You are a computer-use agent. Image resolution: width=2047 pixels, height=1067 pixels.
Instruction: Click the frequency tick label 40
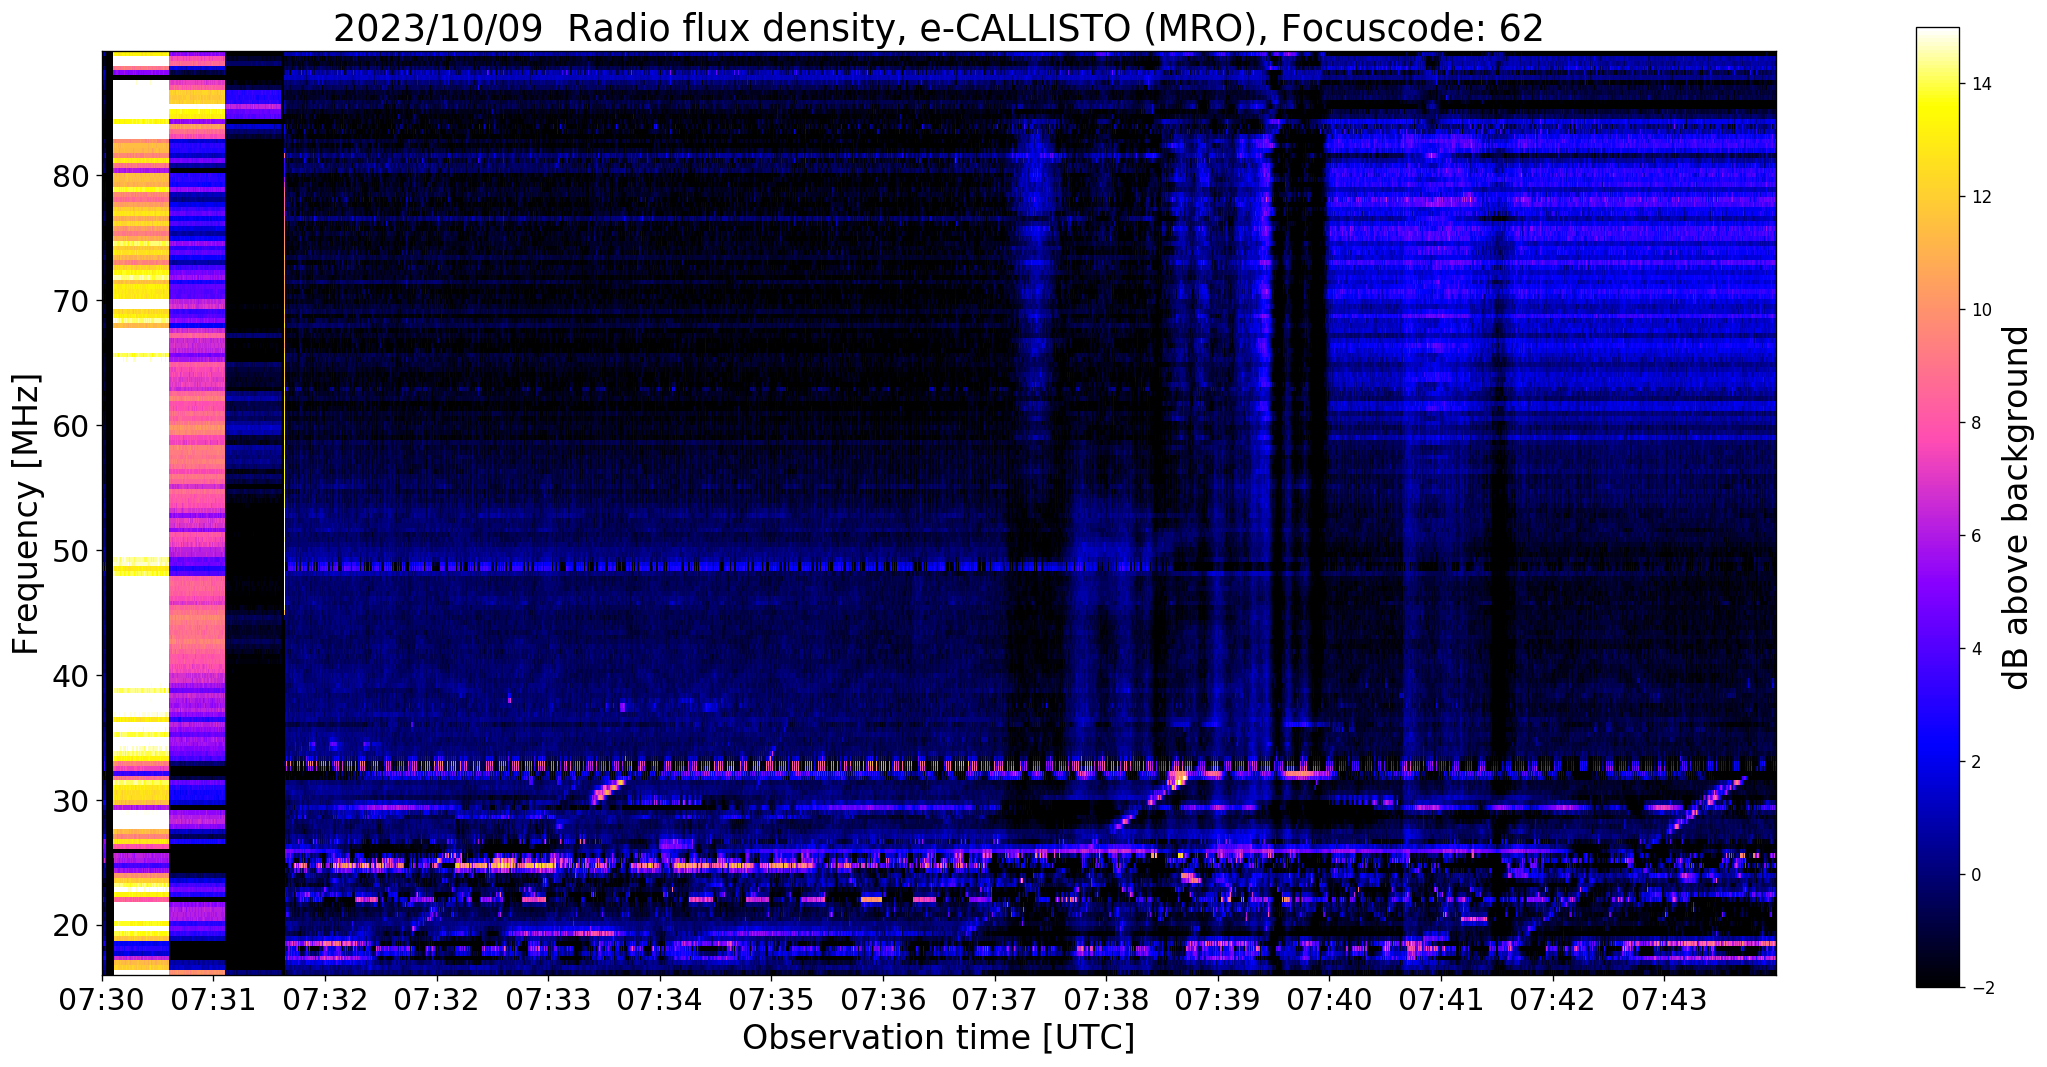[x=71, y=676]
